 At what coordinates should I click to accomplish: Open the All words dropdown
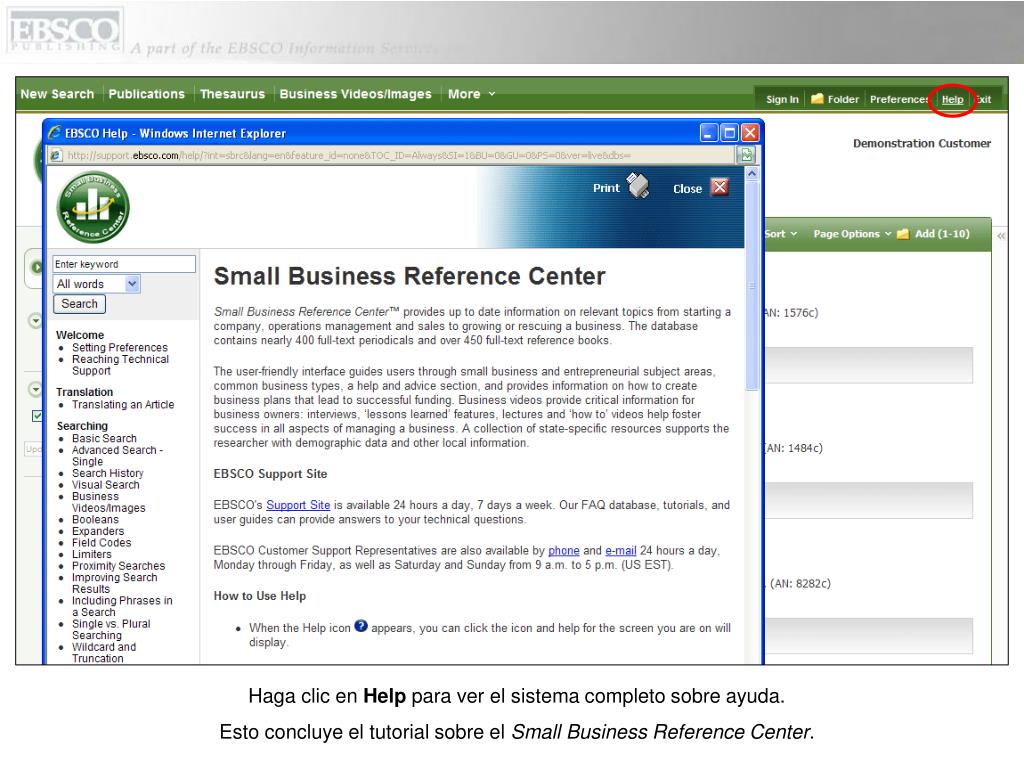click(97, 283)
